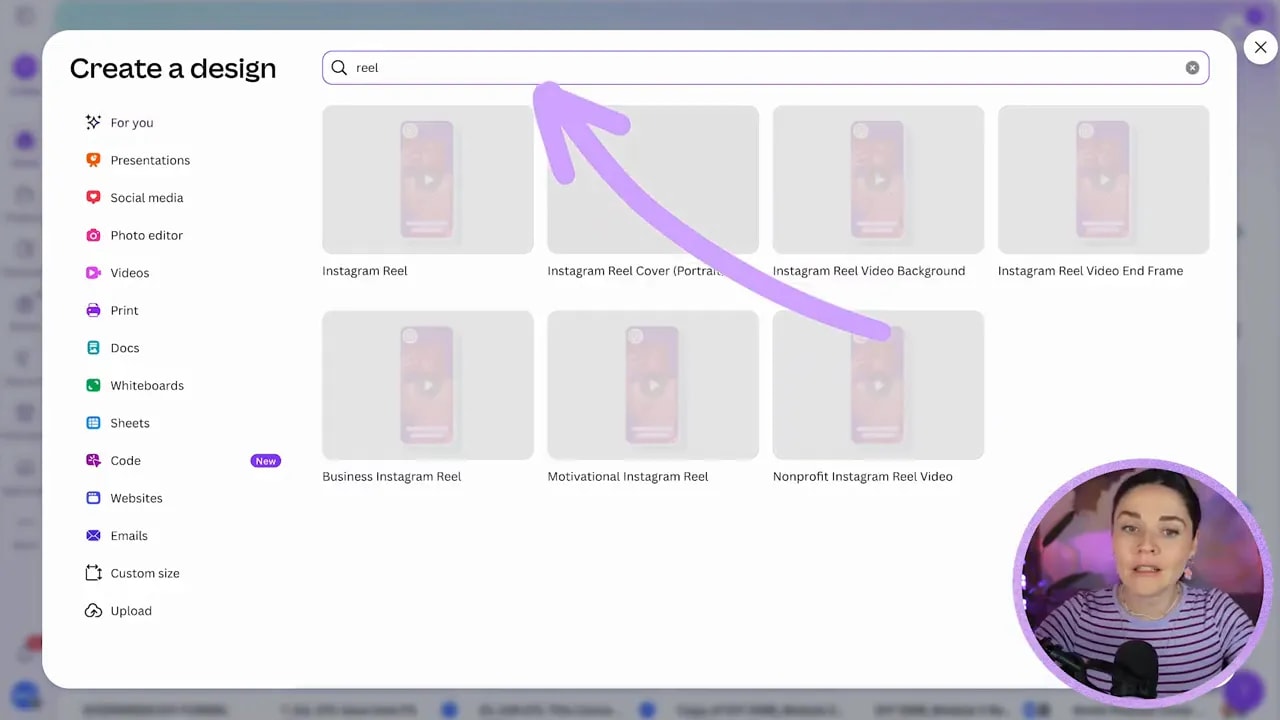Select the Instagram Reel thumbnail
The width and height of the screenshot is (1280, 720).
(x=428, y=179)
